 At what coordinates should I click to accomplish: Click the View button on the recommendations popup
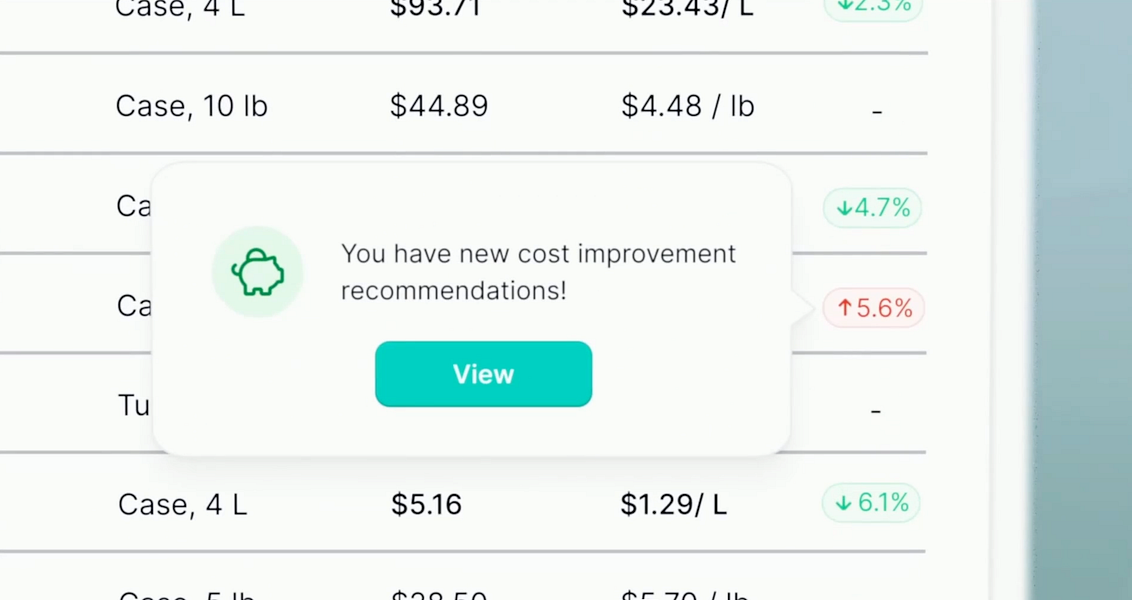click(x=483, y=374)
